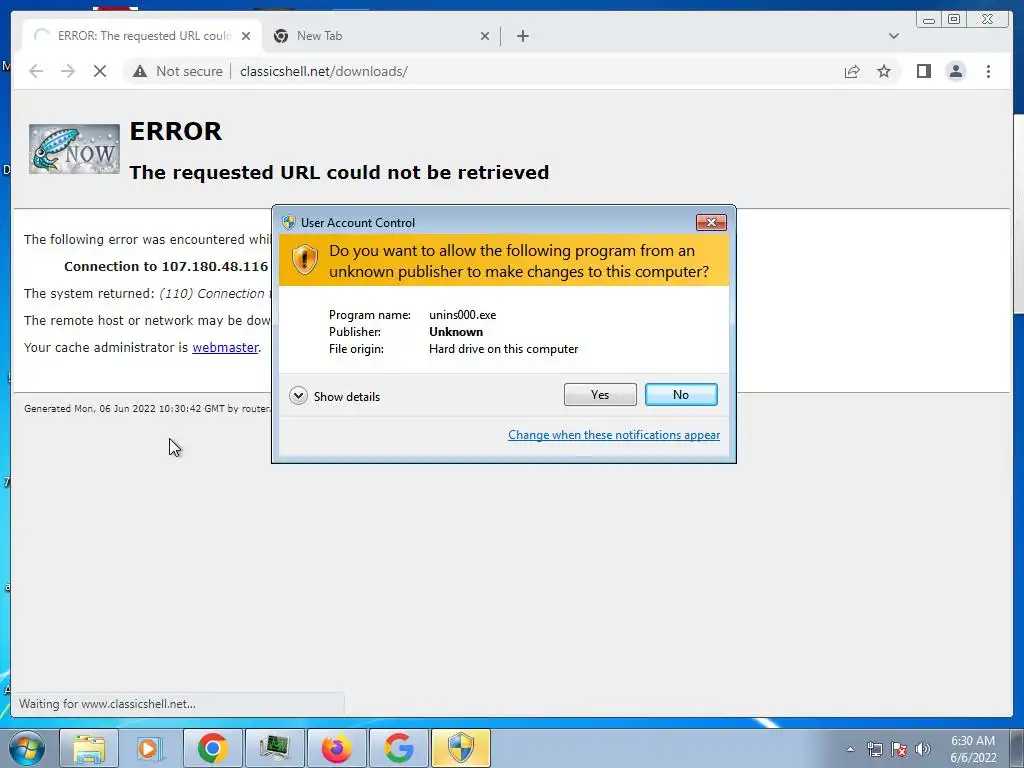Click the Not secure warning indicator

[178, 71]
